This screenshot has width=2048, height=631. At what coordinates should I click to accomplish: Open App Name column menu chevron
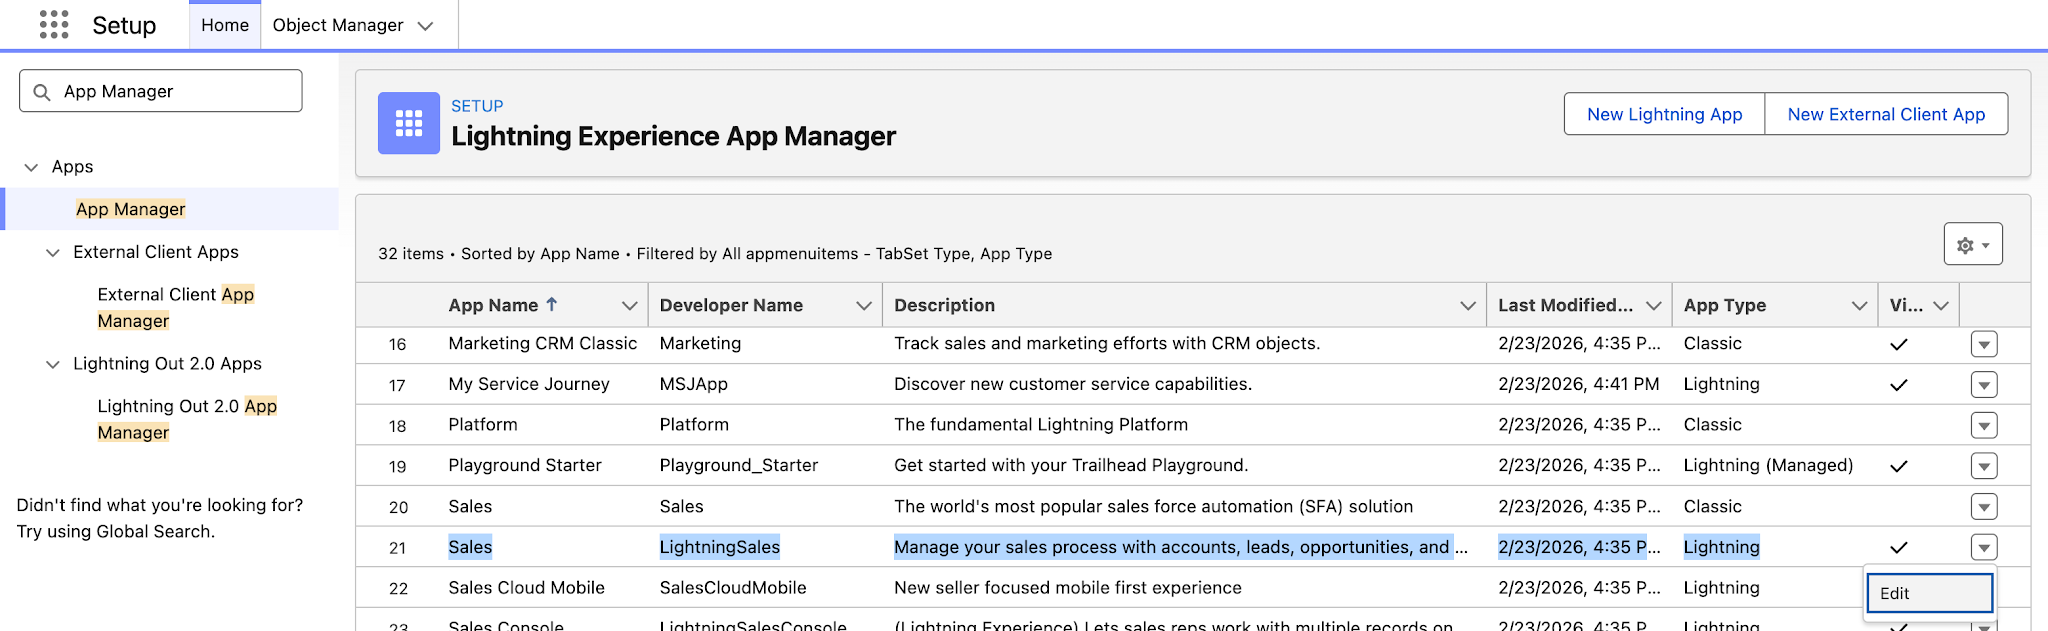[629, 306]
